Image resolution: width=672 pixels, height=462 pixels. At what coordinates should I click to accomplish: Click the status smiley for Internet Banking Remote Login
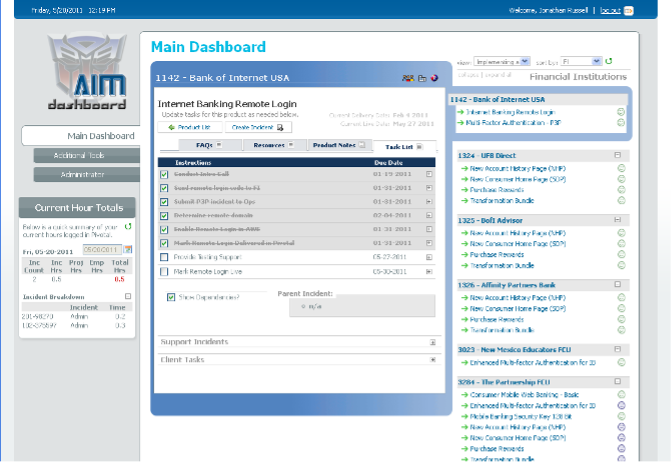point(621,112)
